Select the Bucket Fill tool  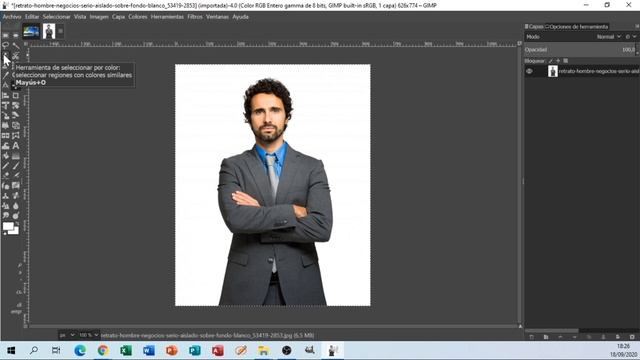(6, 156)
